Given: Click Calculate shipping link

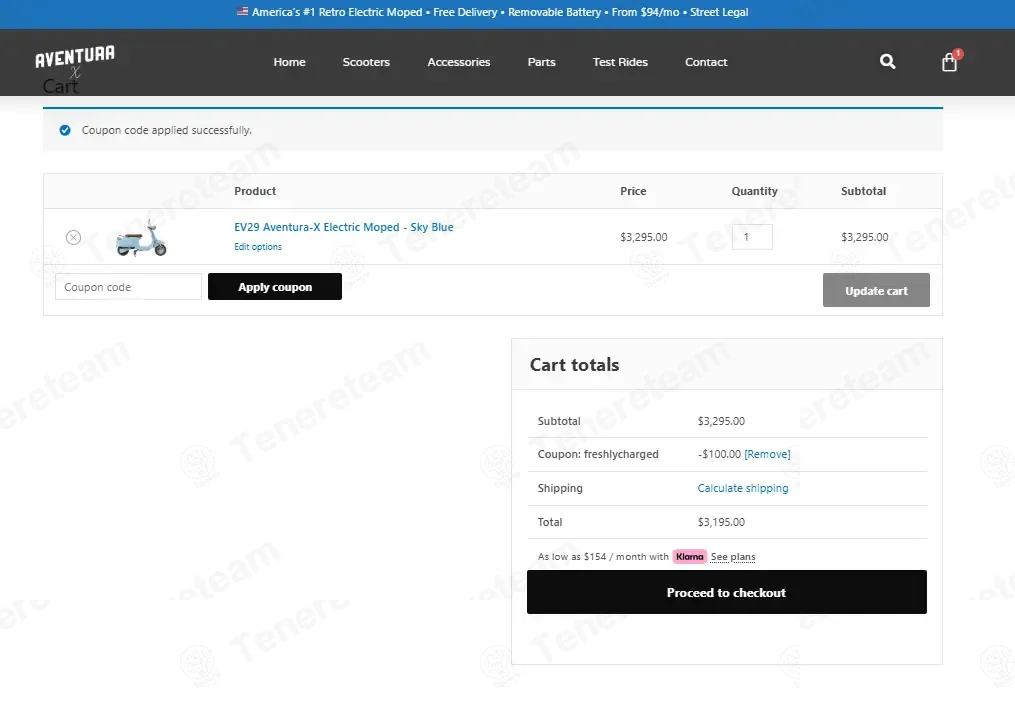Looking at the screenshot, I should click(x=743, y=488).
